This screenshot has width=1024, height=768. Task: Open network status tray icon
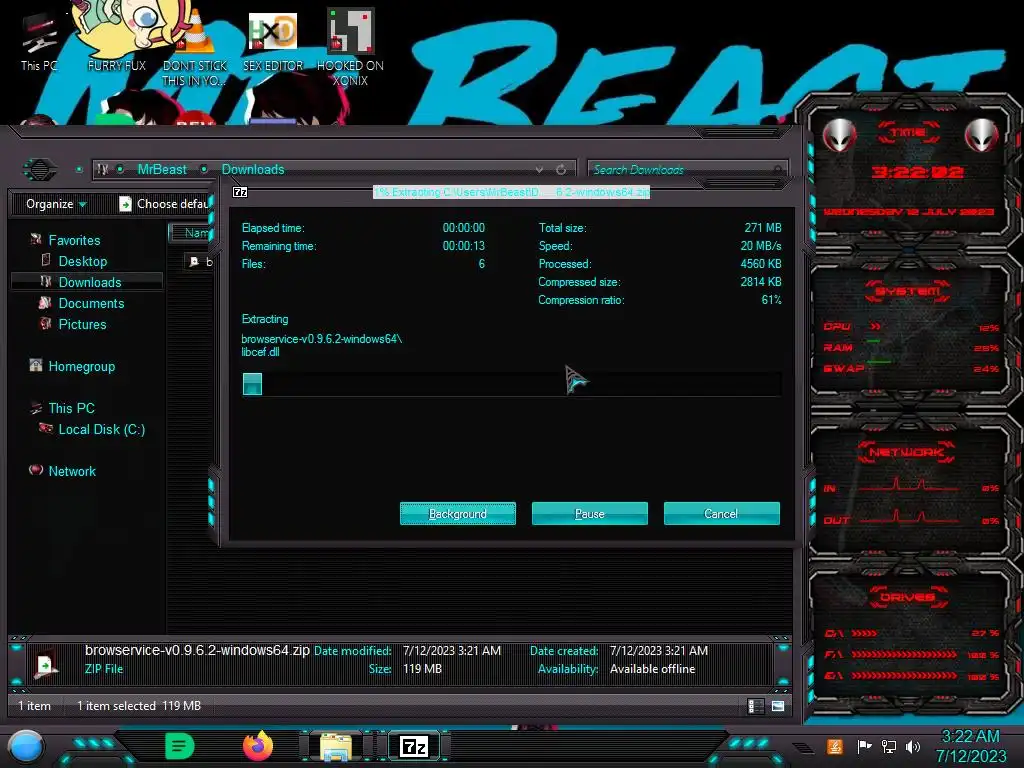(x=888, y=746)
